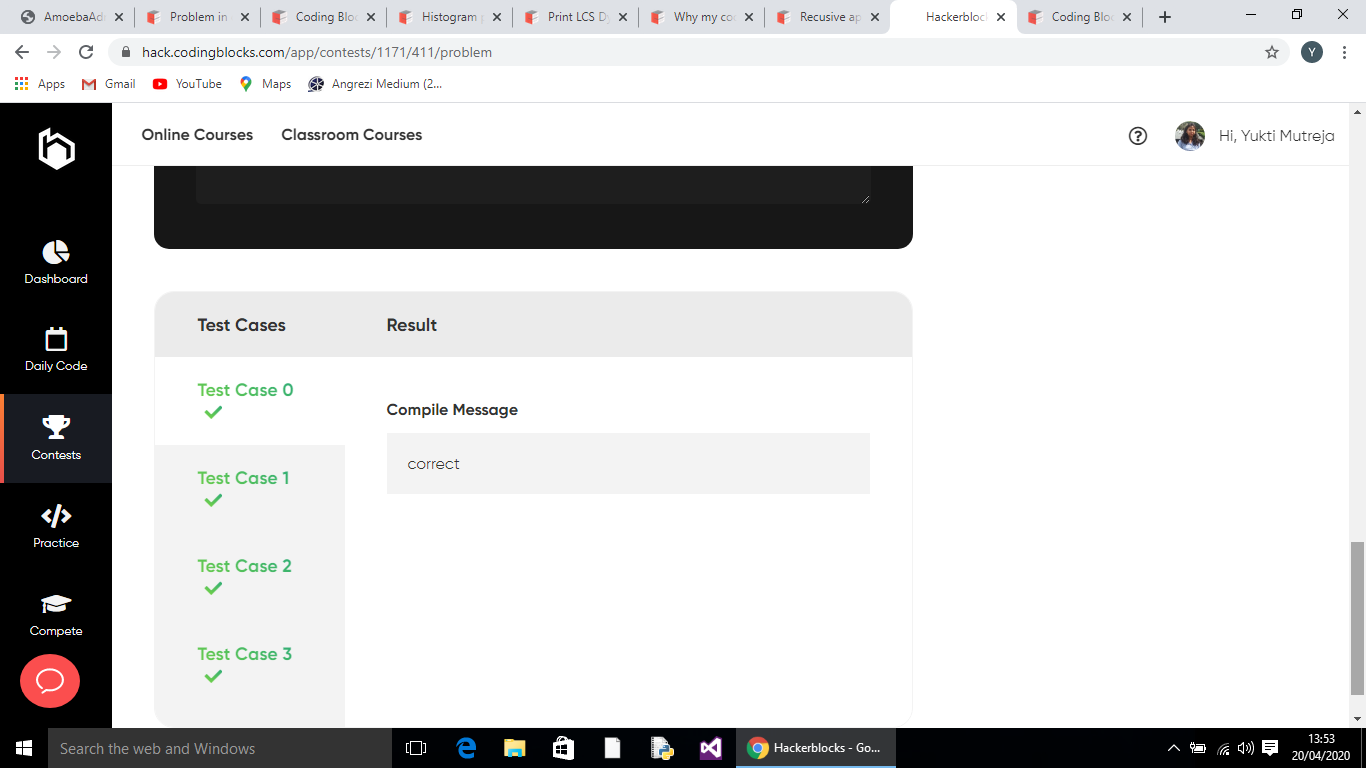Open Daily Code calendar icon
This screenshot has width=1366, height=768.
pos(56,339)
